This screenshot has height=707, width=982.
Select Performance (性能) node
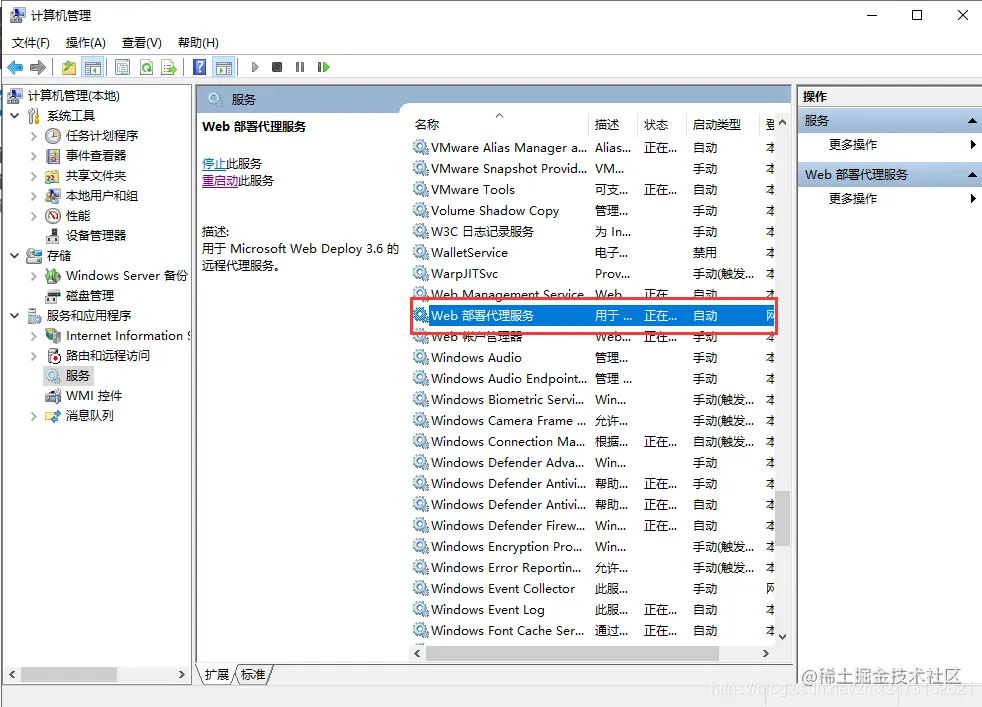pyautogui.click(x=78, y=215)
